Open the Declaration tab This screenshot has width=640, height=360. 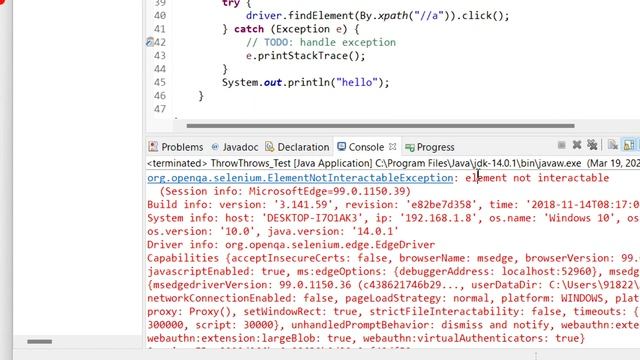297,147
